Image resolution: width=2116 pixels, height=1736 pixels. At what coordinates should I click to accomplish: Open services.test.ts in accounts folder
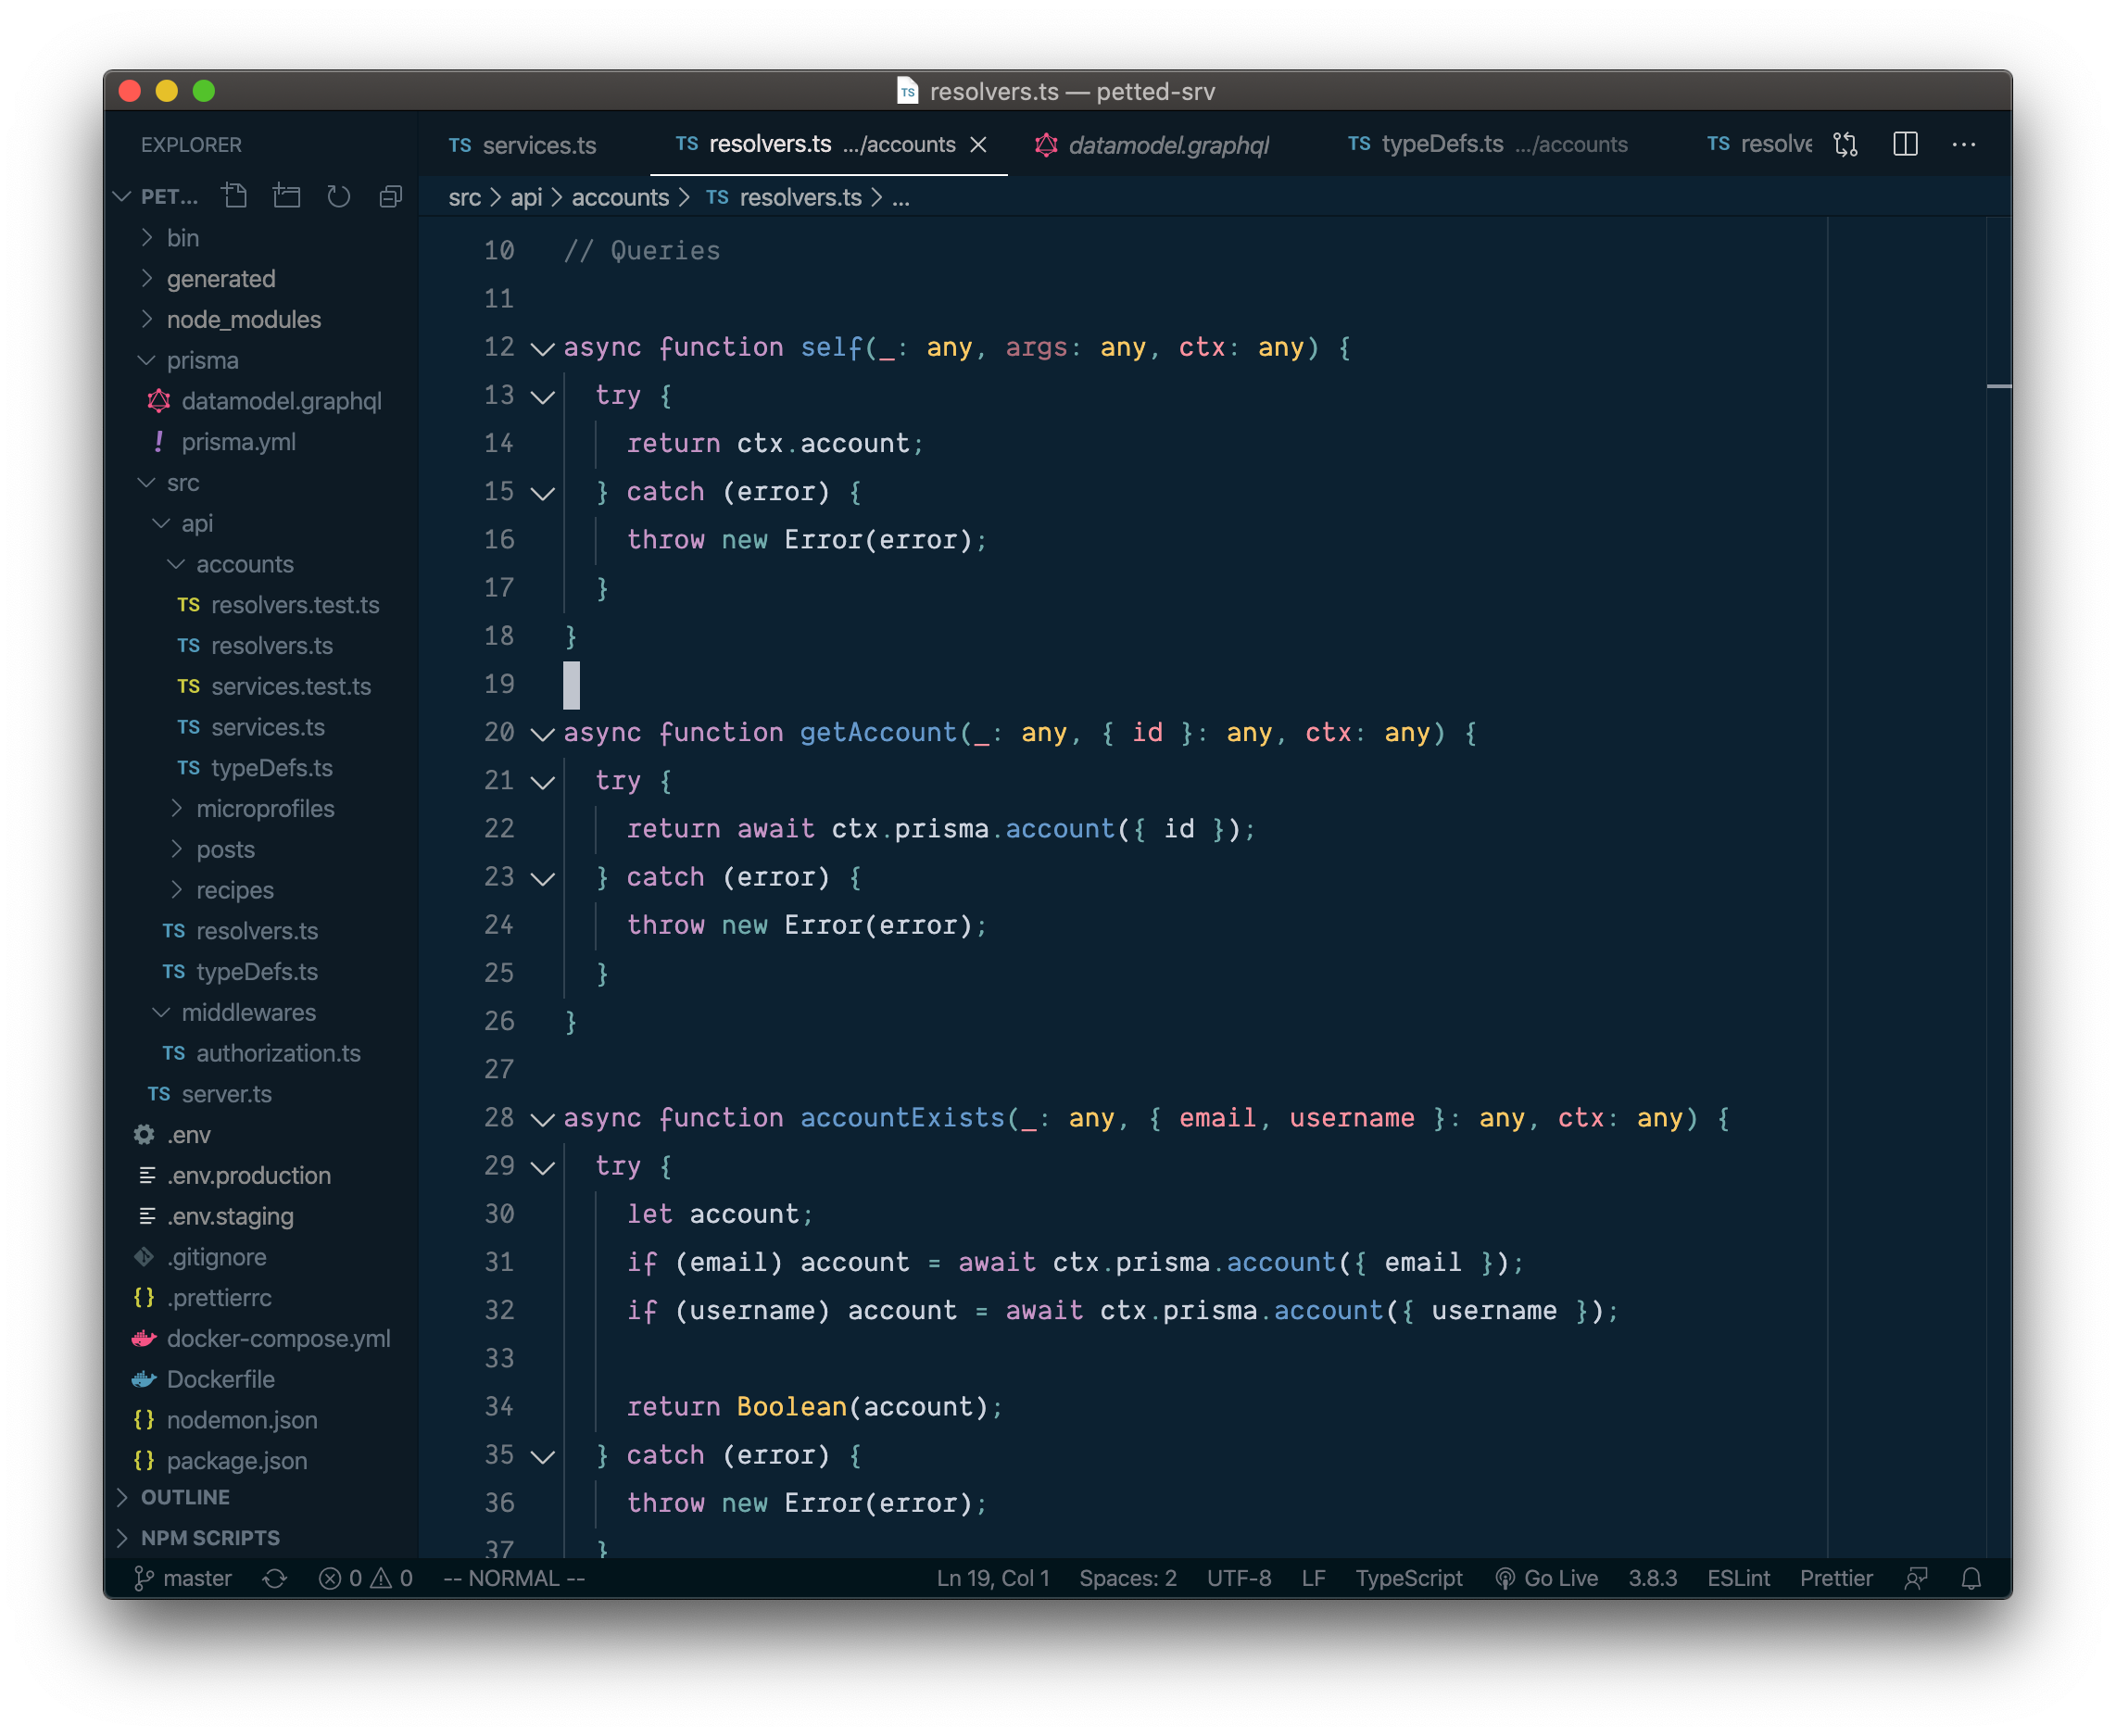point(262,687)
